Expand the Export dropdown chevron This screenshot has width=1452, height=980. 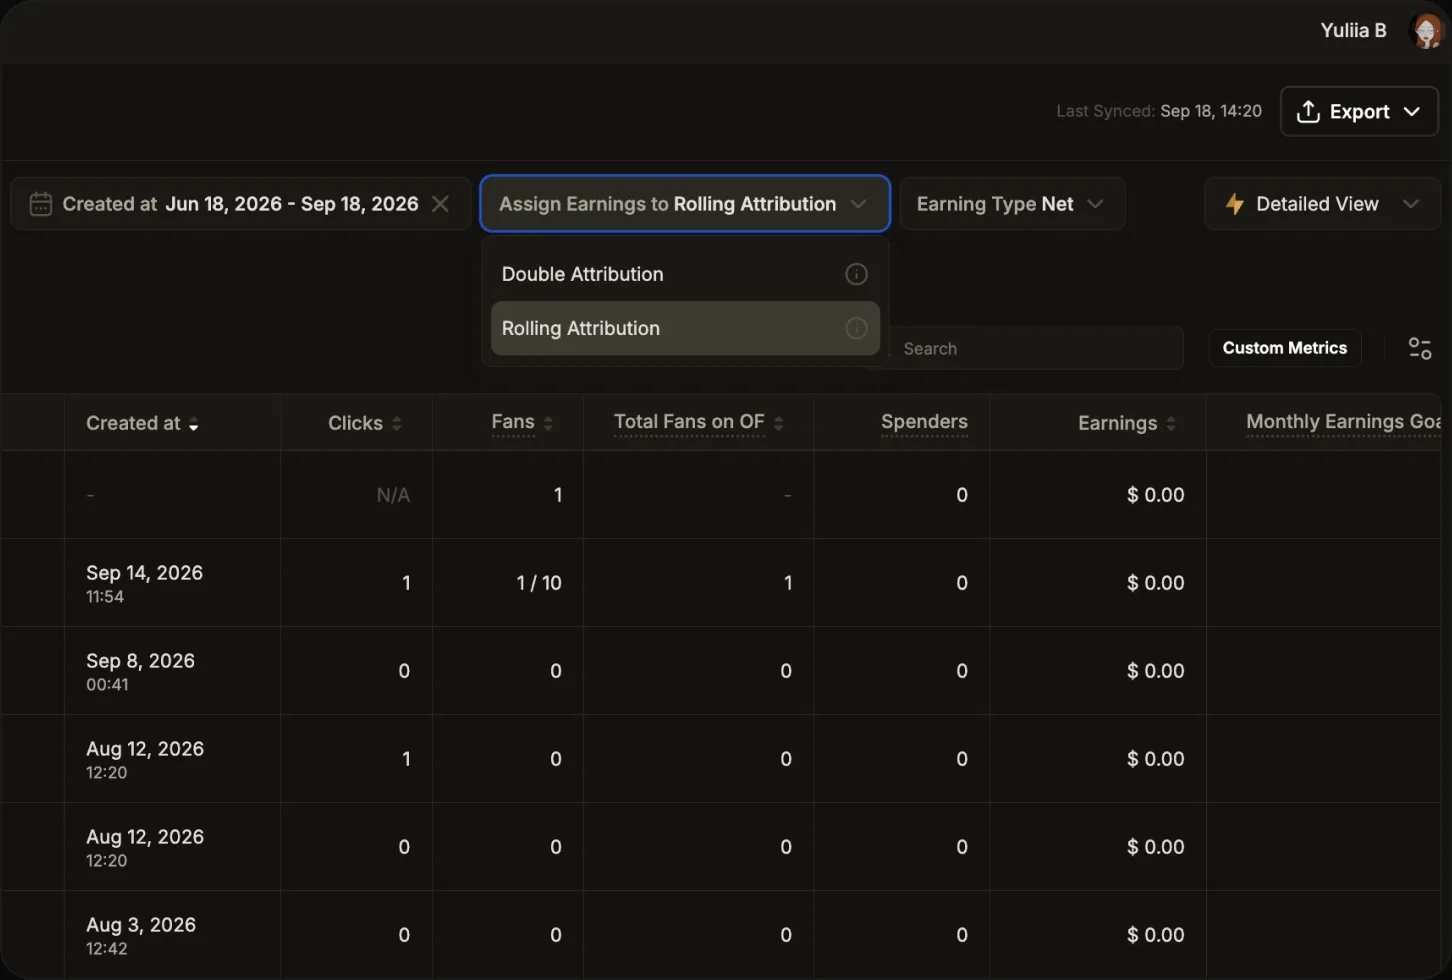(1411, 112)
